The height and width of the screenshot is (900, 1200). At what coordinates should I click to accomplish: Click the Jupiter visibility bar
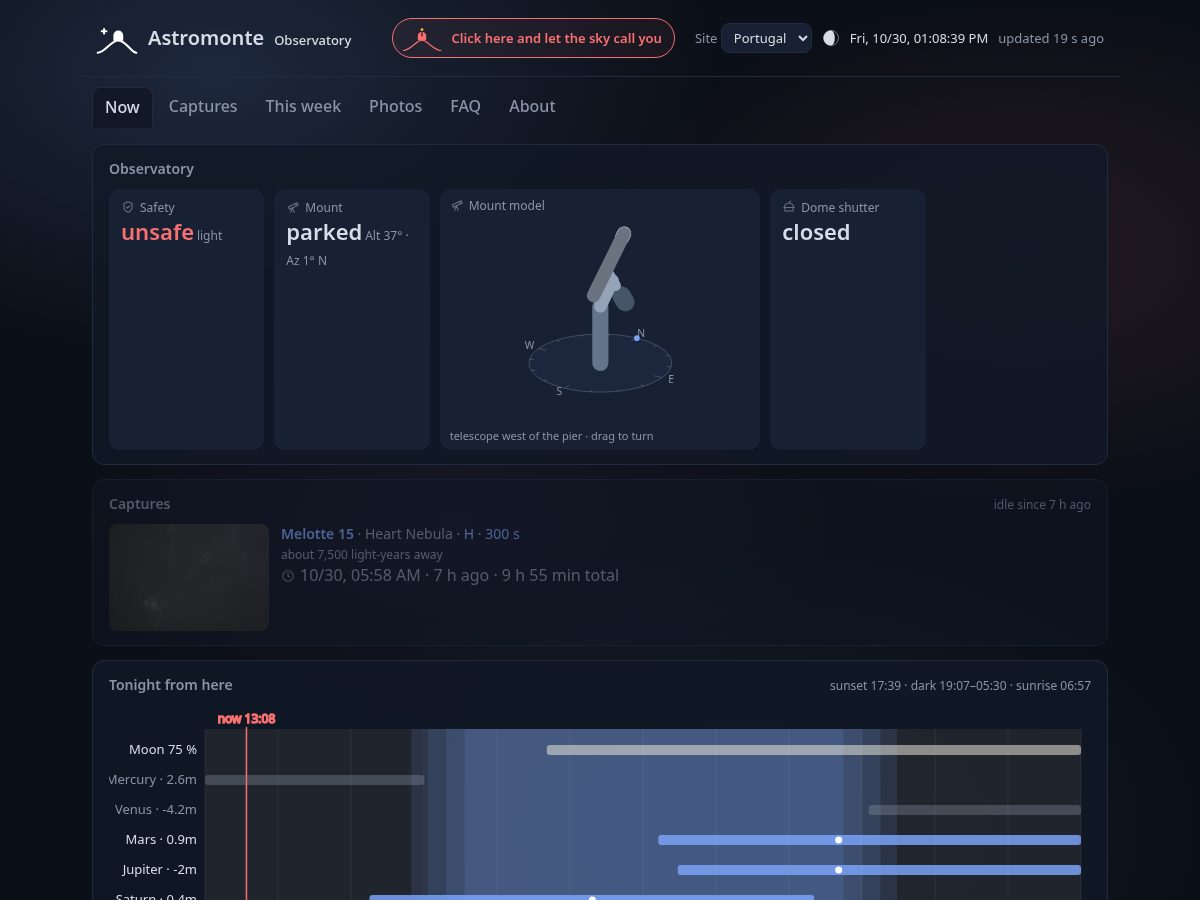[x=879, y=870]
